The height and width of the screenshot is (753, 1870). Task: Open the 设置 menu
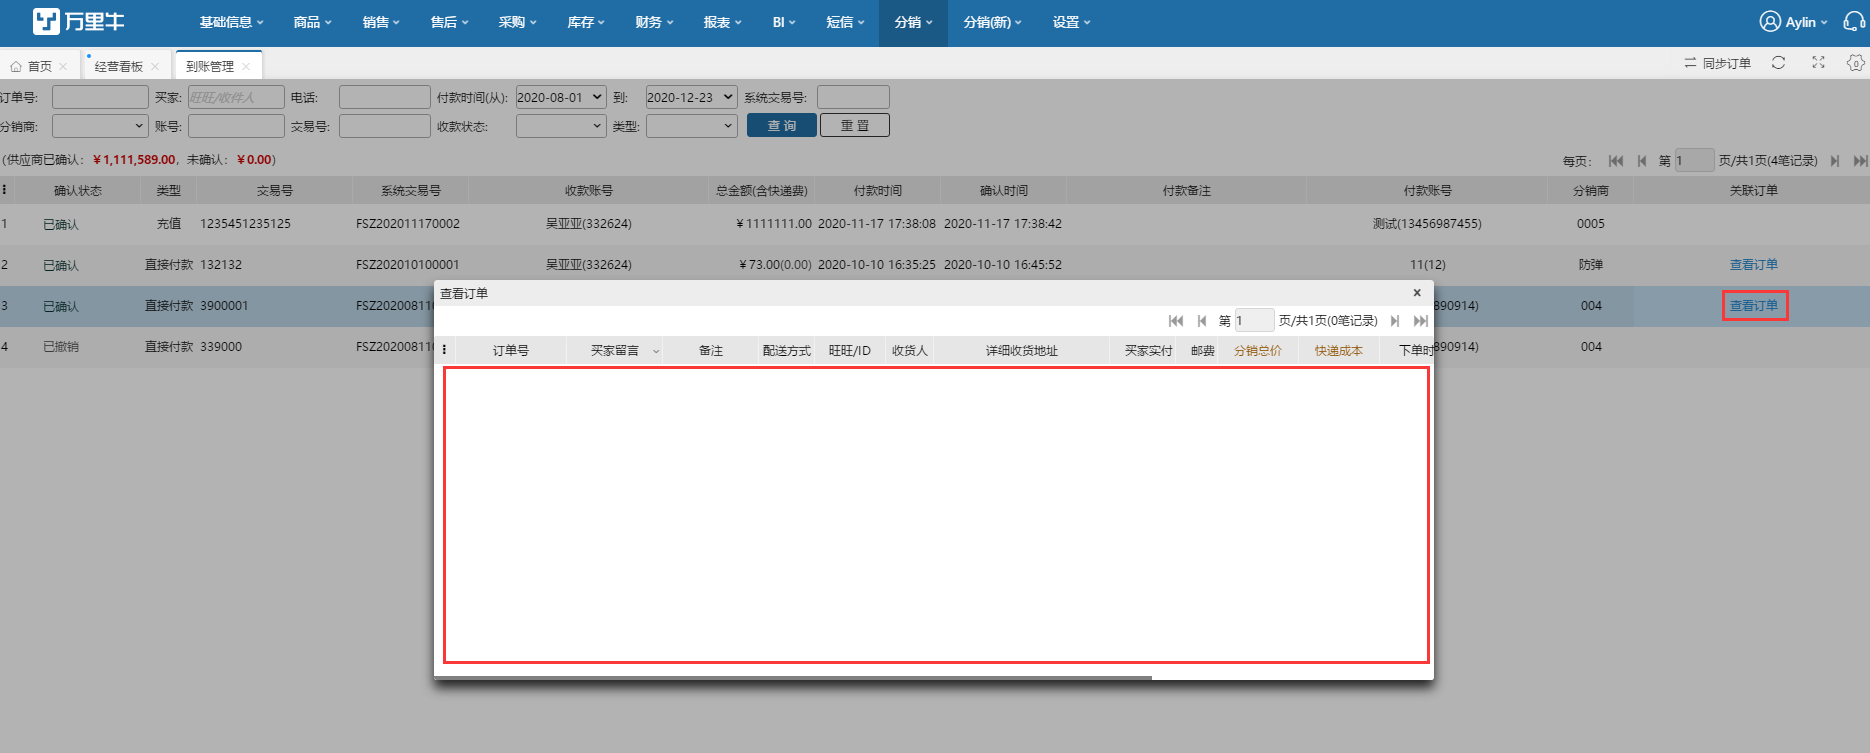[1071, 22]
